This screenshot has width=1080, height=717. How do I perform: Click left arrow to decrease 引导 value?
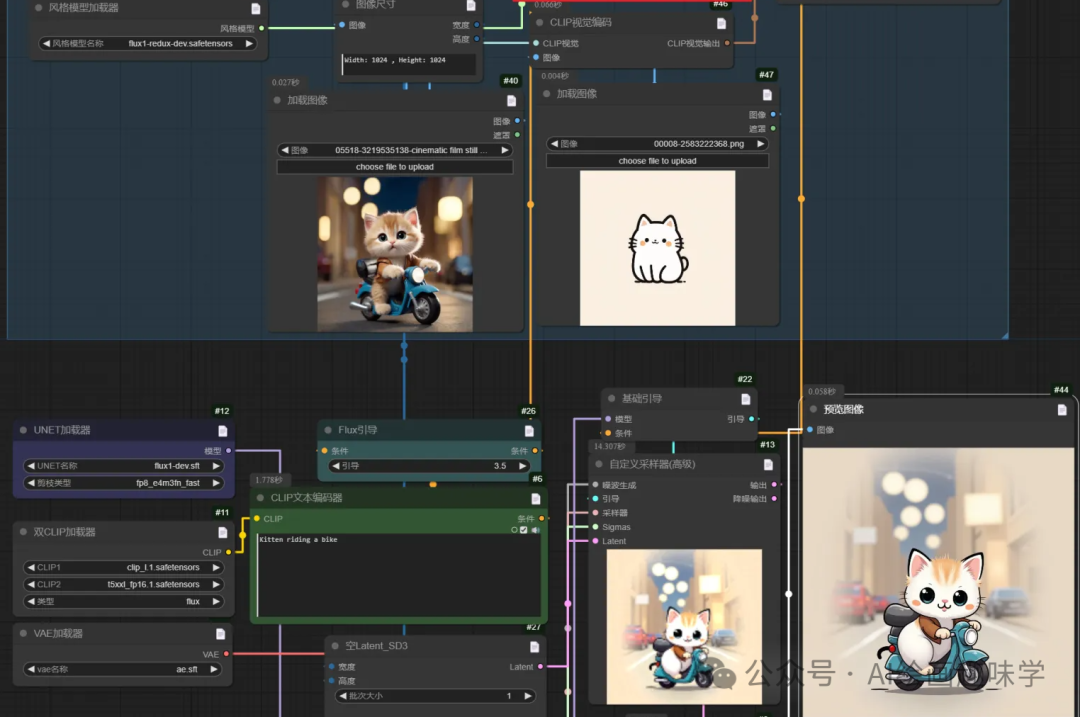point(335,466)
